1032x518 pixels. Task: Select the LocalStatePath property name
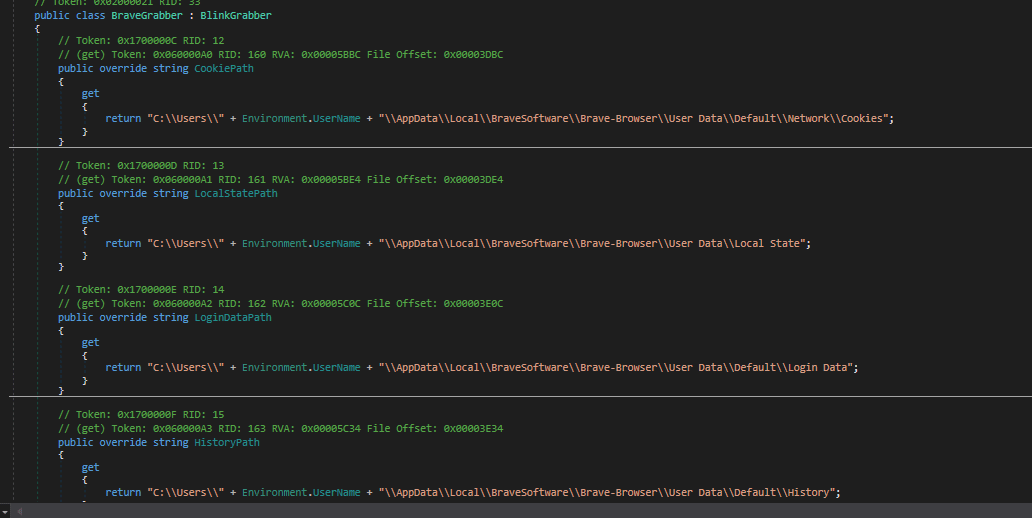236,194
